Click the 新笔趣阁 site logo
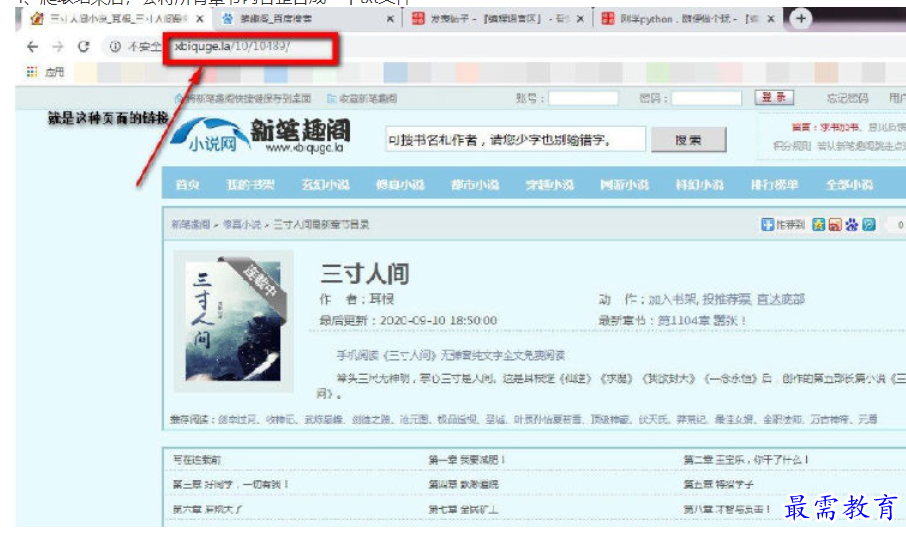The width and height of the screenshot is (906, 539). point(261,136)
